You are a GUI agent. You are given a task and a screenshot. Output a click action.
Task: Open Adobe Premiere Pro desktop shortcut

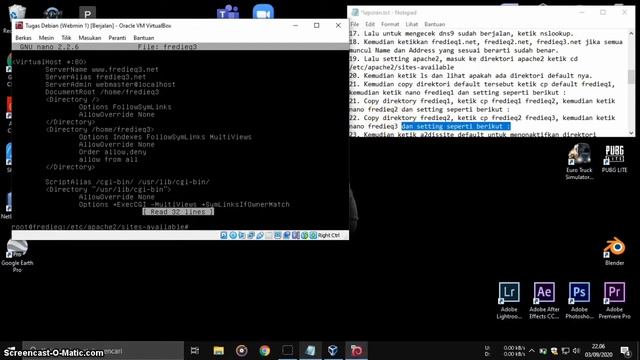tap(614, 300)
